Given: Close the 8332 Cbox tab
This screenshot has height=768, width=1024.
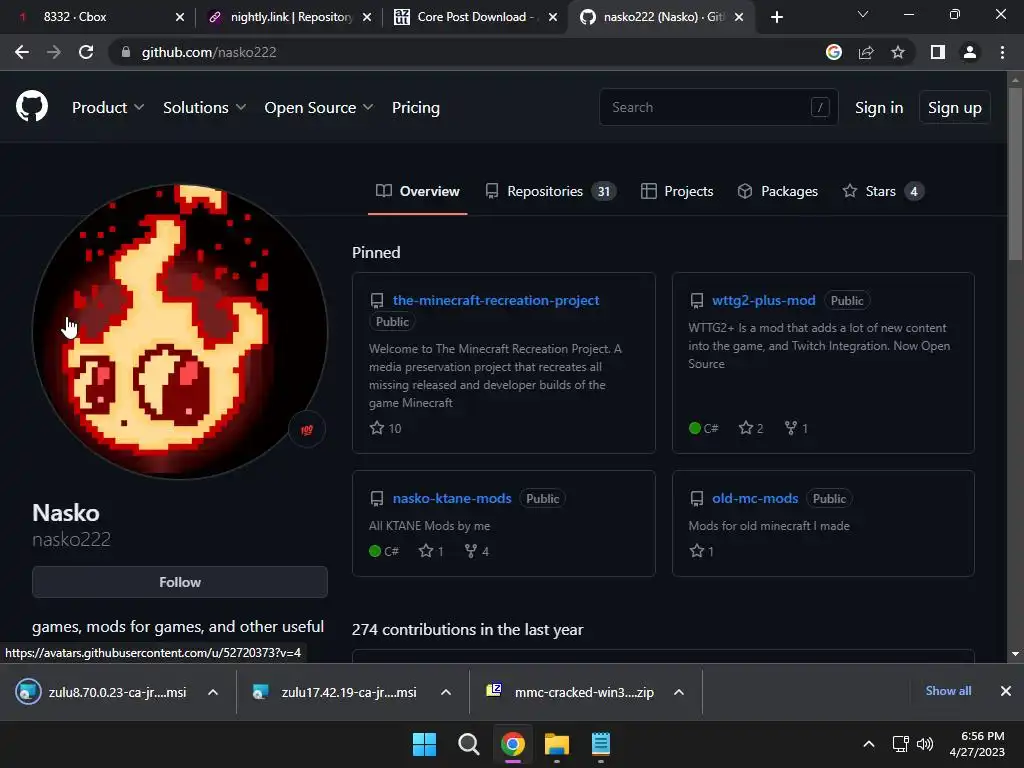Looking at the screenshot, I should point(180,17).
